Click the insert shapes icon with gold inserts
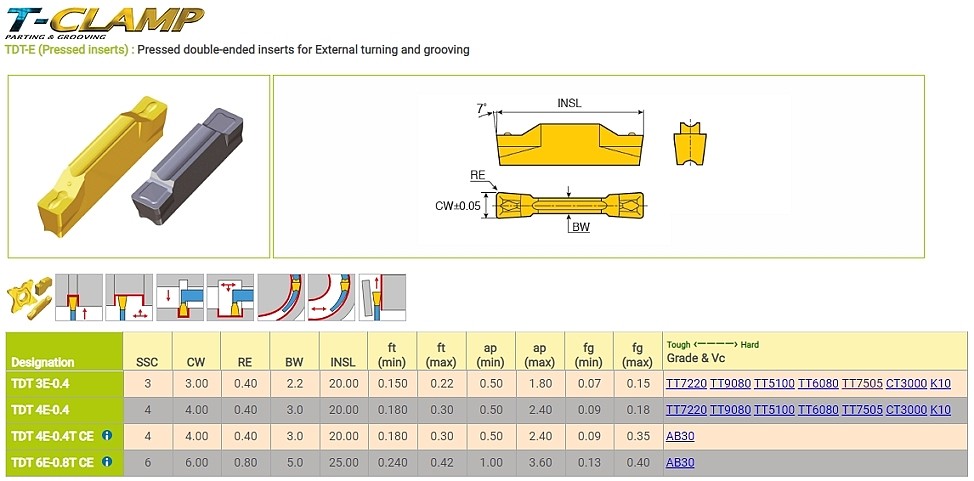This screenshot has width=974, height=481. click(27, 298)
